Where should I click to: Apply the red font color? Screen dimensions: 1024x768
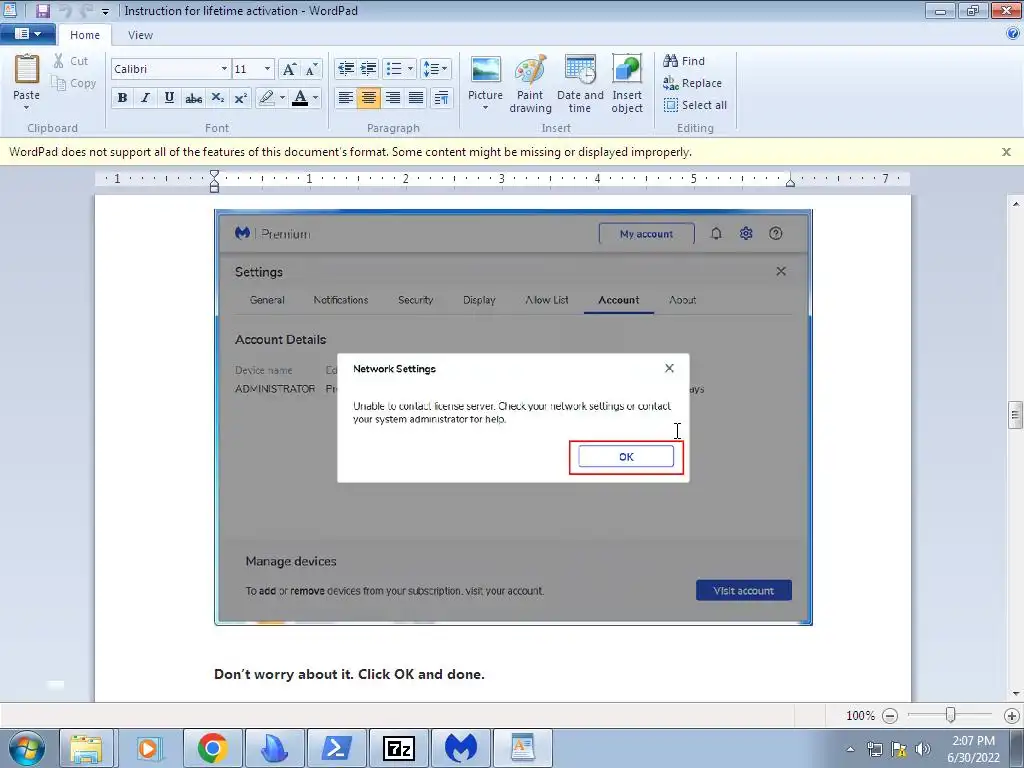click(x=300, y=98)
